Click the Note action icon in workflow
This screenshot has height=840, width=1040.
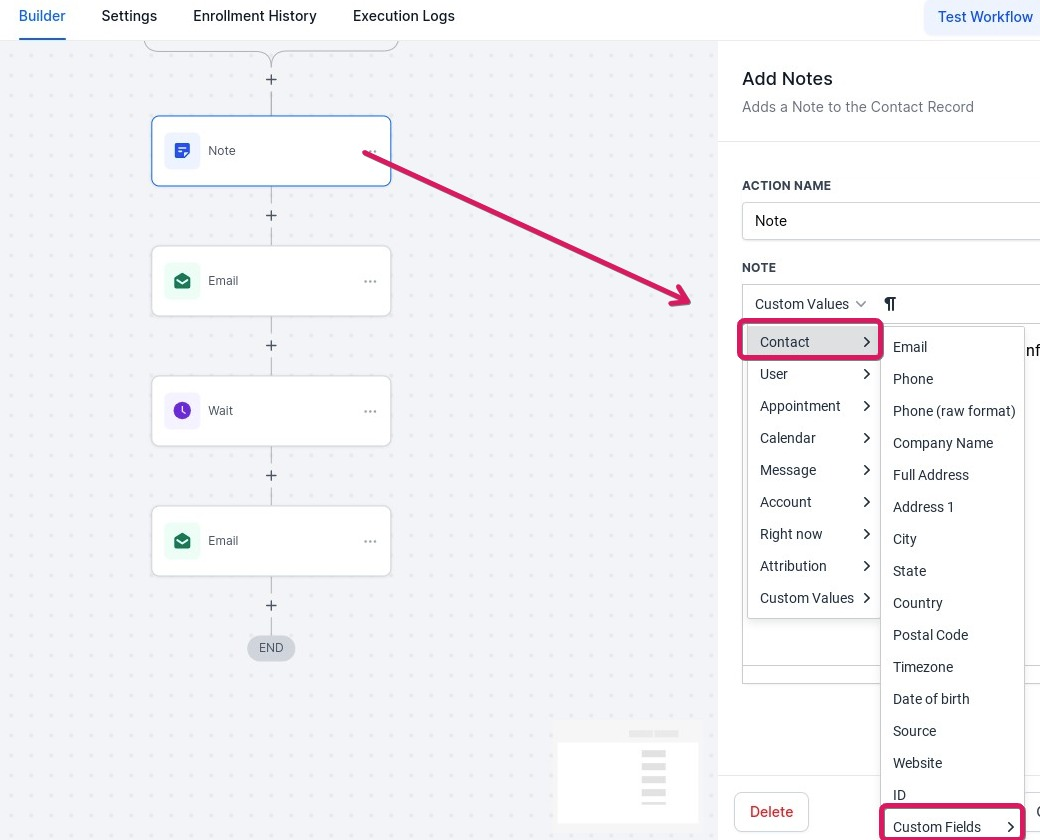tap(182, 151)
